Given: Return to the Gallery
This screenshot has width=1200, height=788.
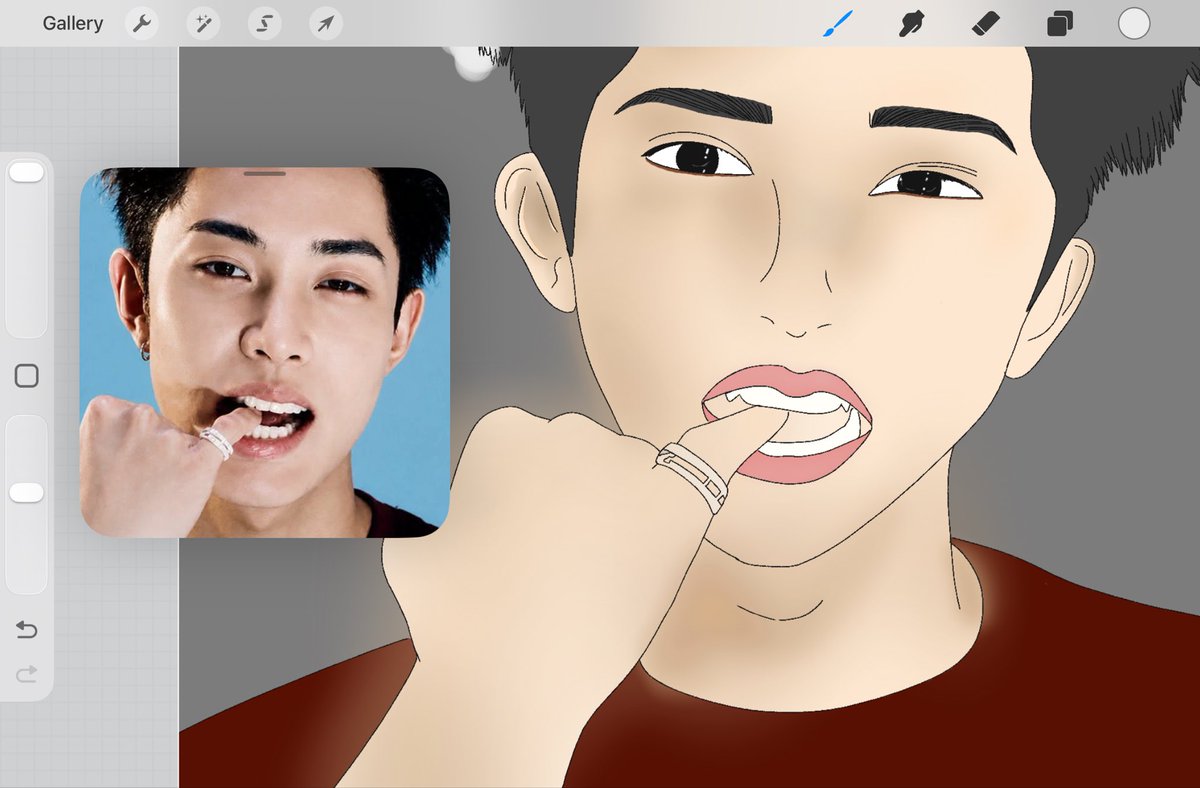Looking at the screenshot, I should pyautogui.click(x=73, y=23).
